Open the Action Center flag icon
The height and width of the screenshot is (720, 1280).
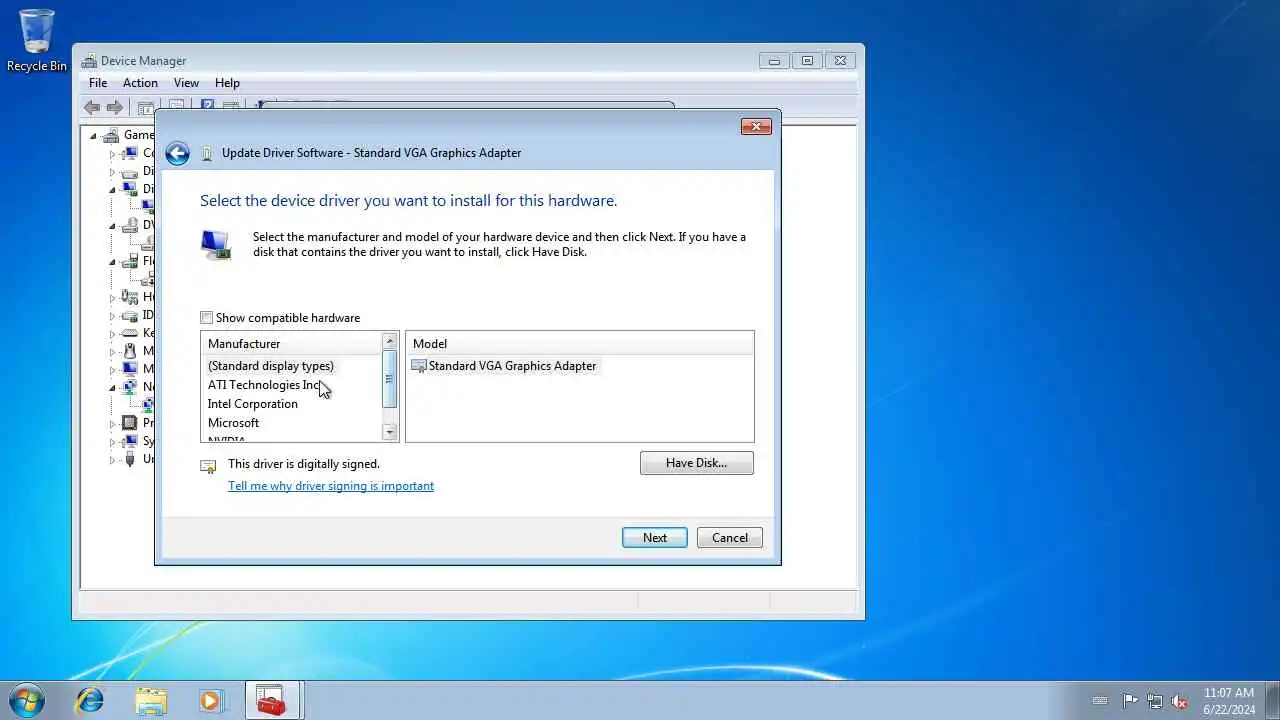[1130, 701]
